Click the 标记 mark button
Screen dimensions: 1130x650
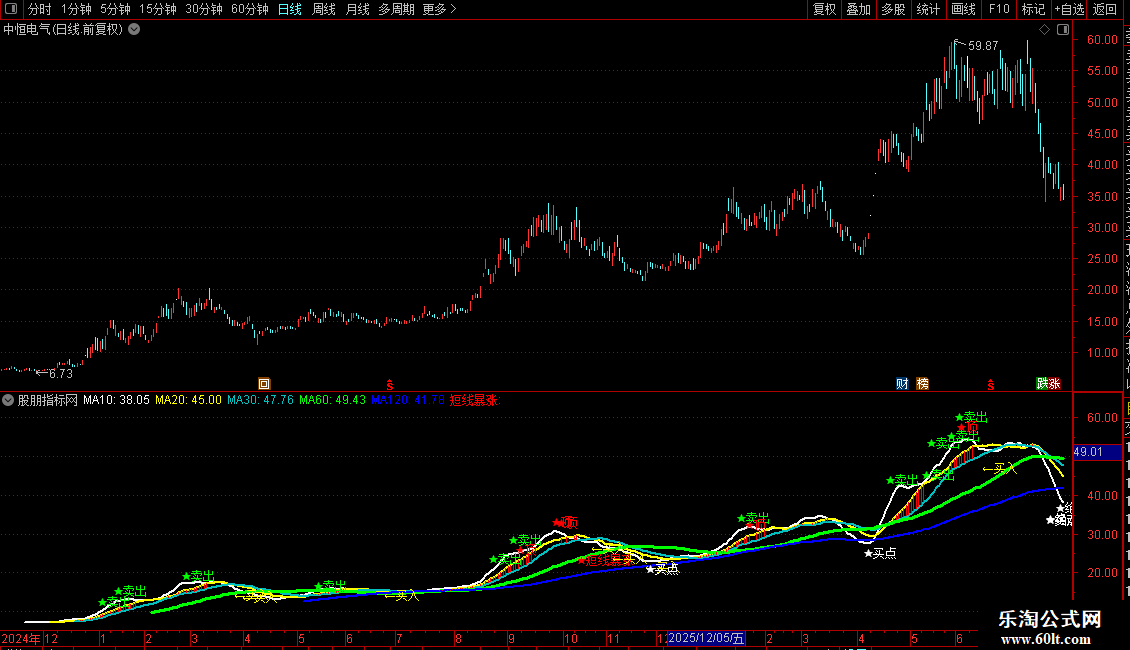click(x=1033, y=9)
